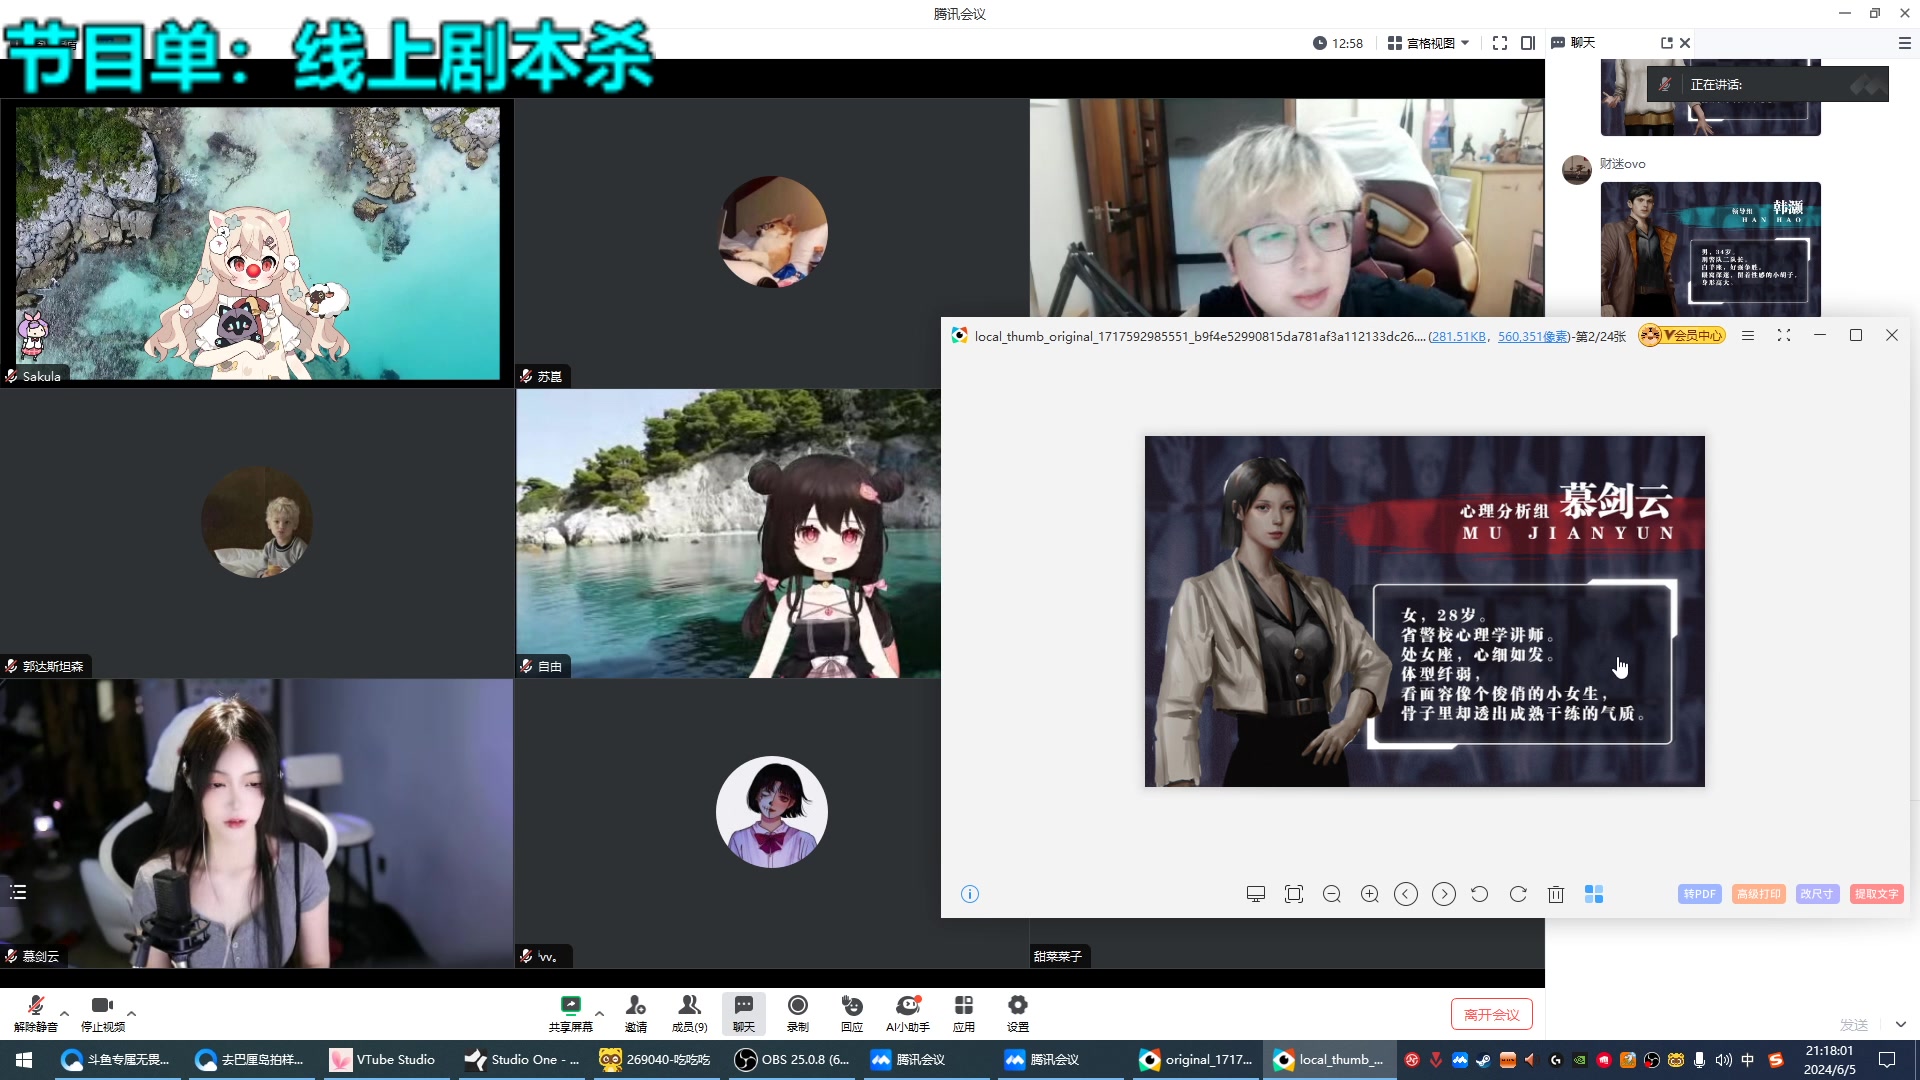The image size is (1920, 1080).
Task: Click the 281.51KB file size link
Action: 1459,337
